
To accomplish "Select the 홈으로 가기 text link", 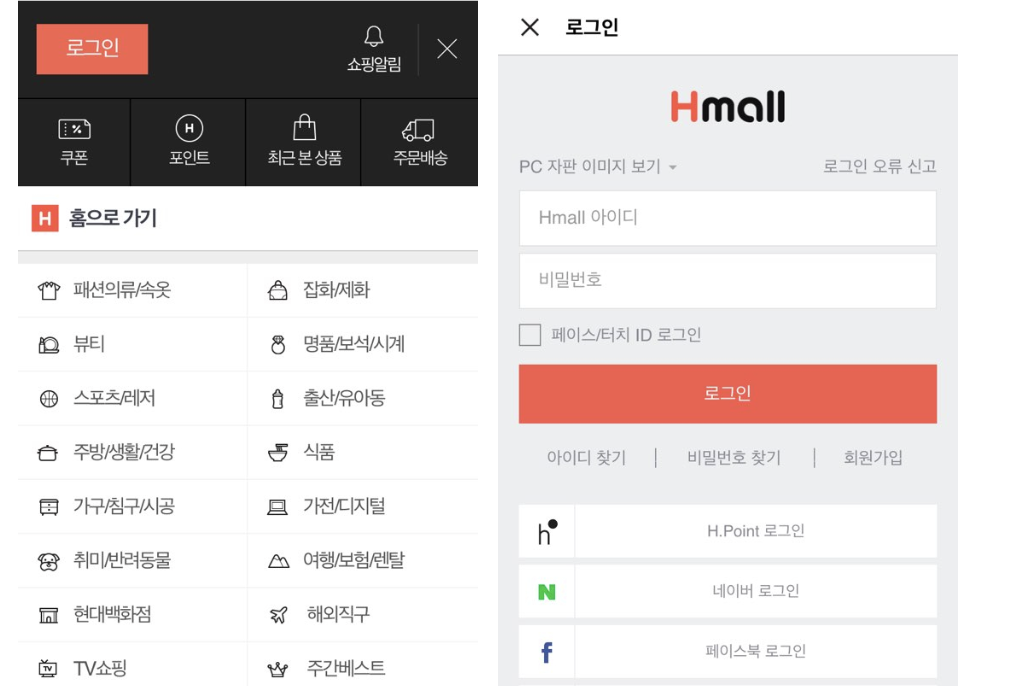I will [x=113, y=218].
